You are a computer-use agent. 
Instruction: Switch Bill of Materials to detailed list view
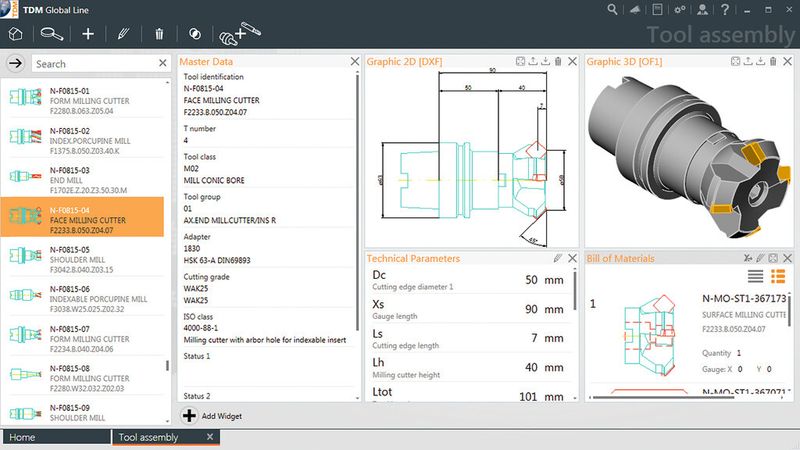point(778,276)
